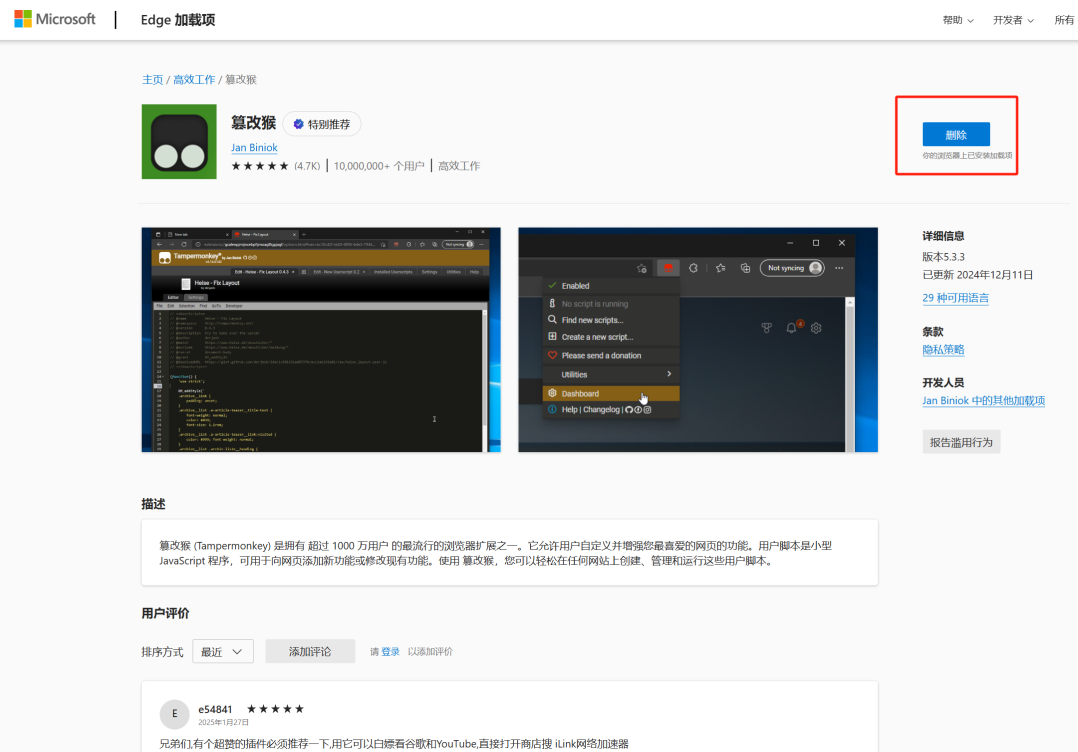Screen dimensions: 1078x752
Task: Open the 所有 menu in the header
Action: point(1065,20)
